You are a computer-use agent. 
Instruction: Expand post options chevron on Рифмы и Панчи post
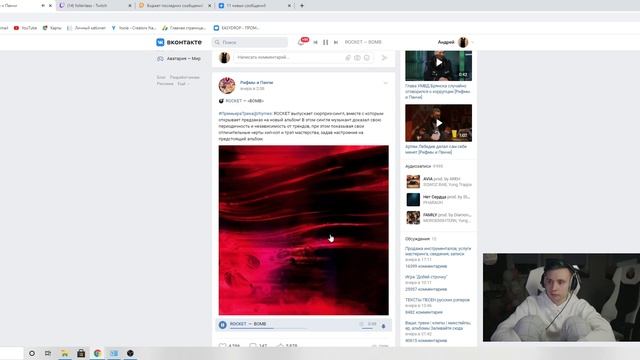point(385,83)
